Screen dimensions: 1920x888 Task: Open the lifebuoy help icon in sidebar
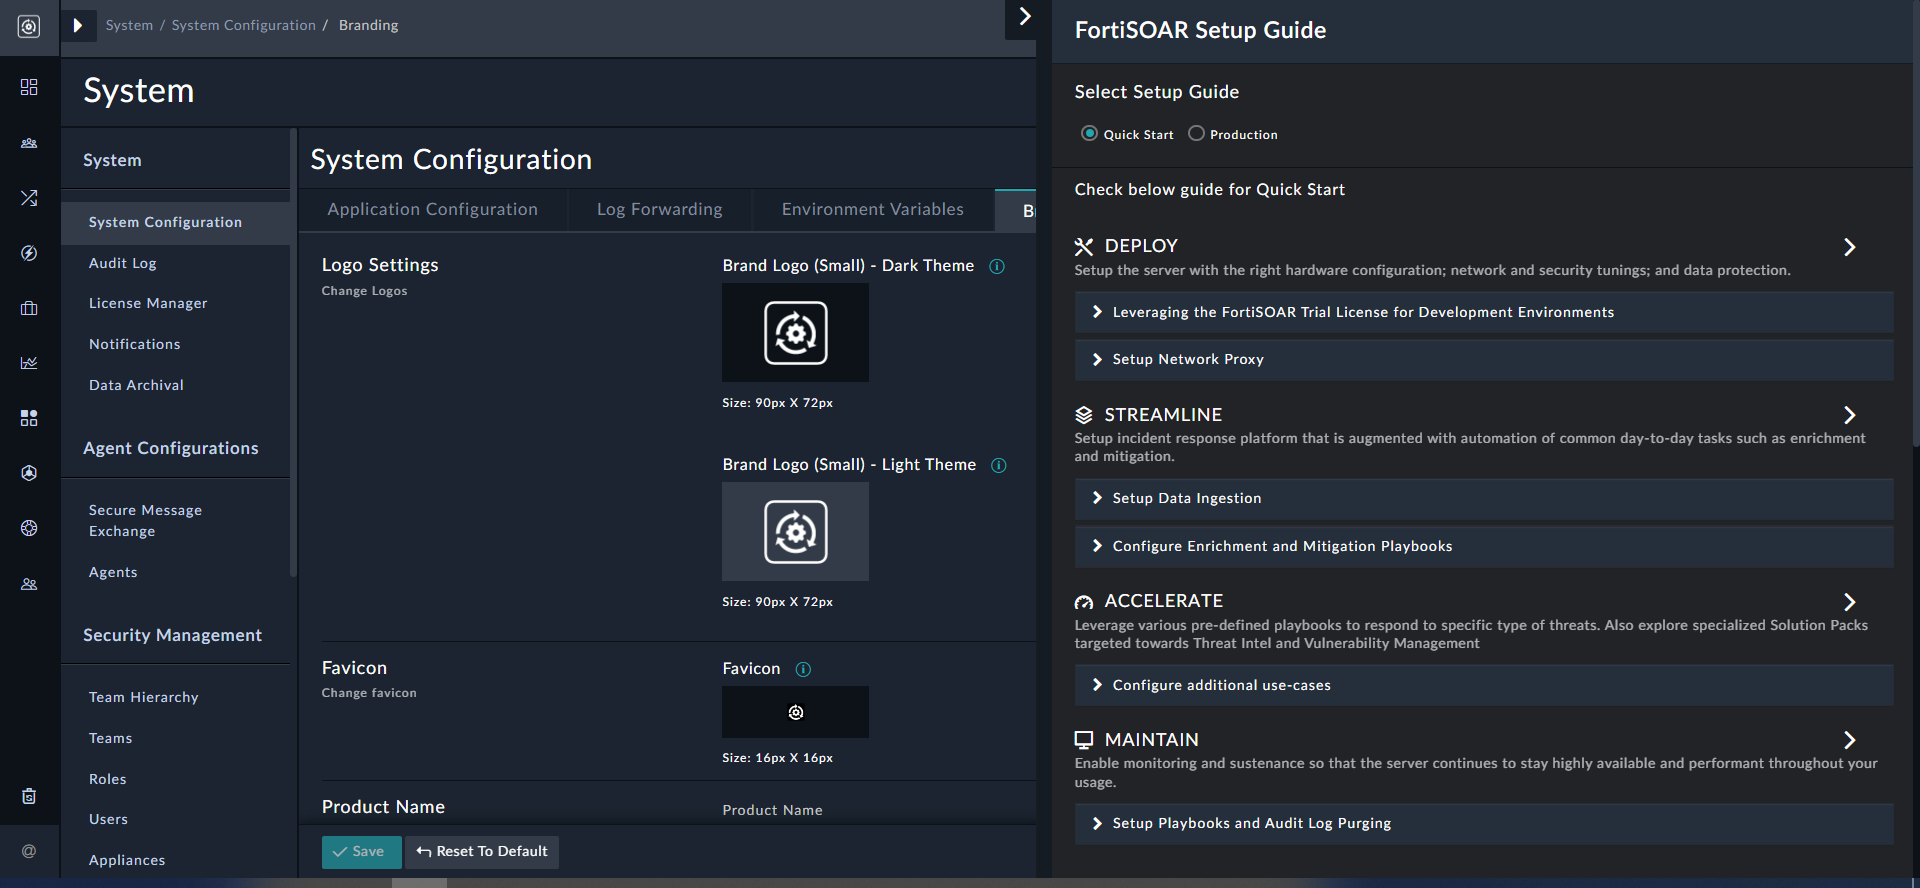(x=29, y=528)
